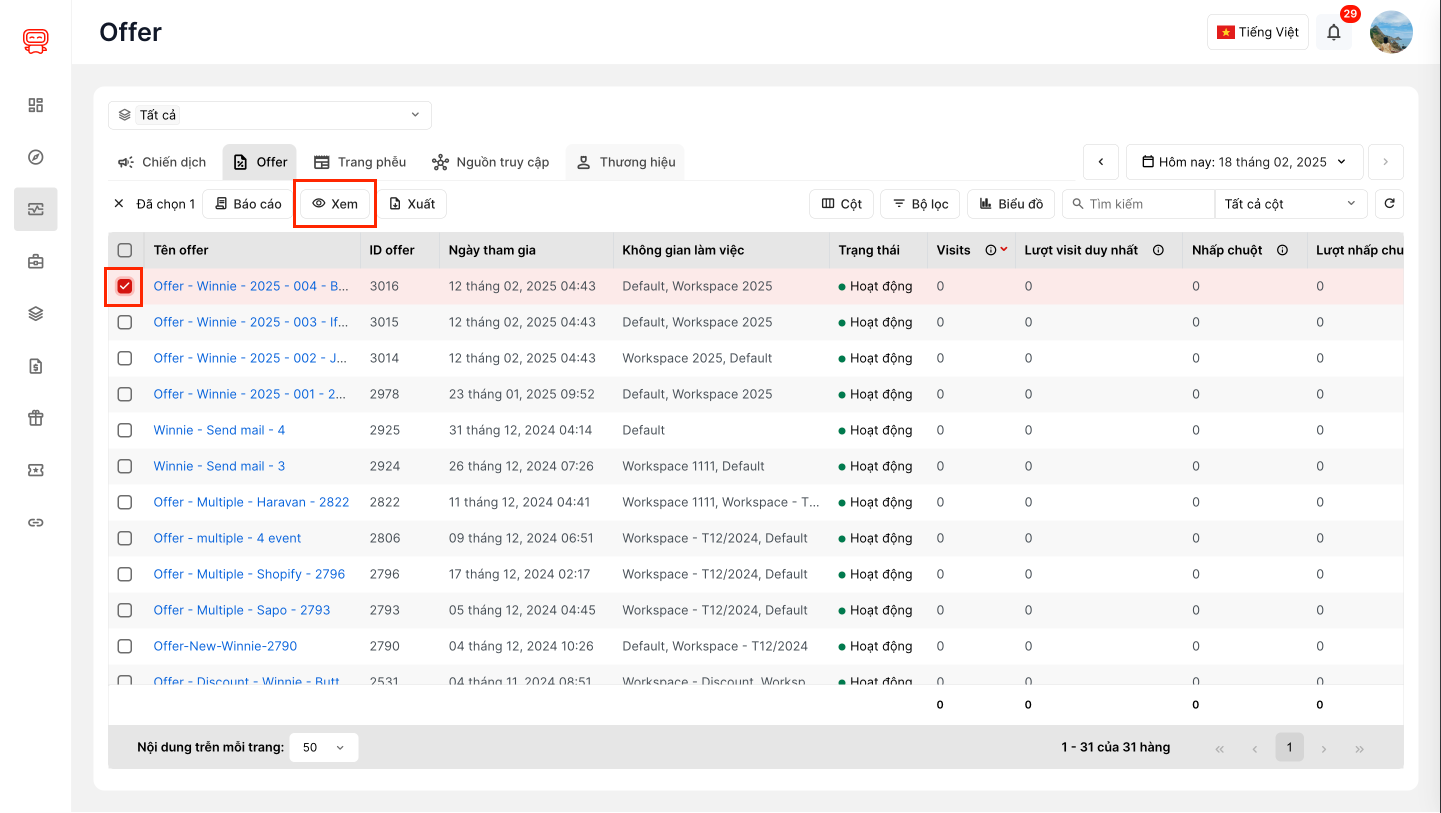This screenshot has width=1441, height=813.
Task: Switch to the Chiến dịch tab
Action: point(162,162)
